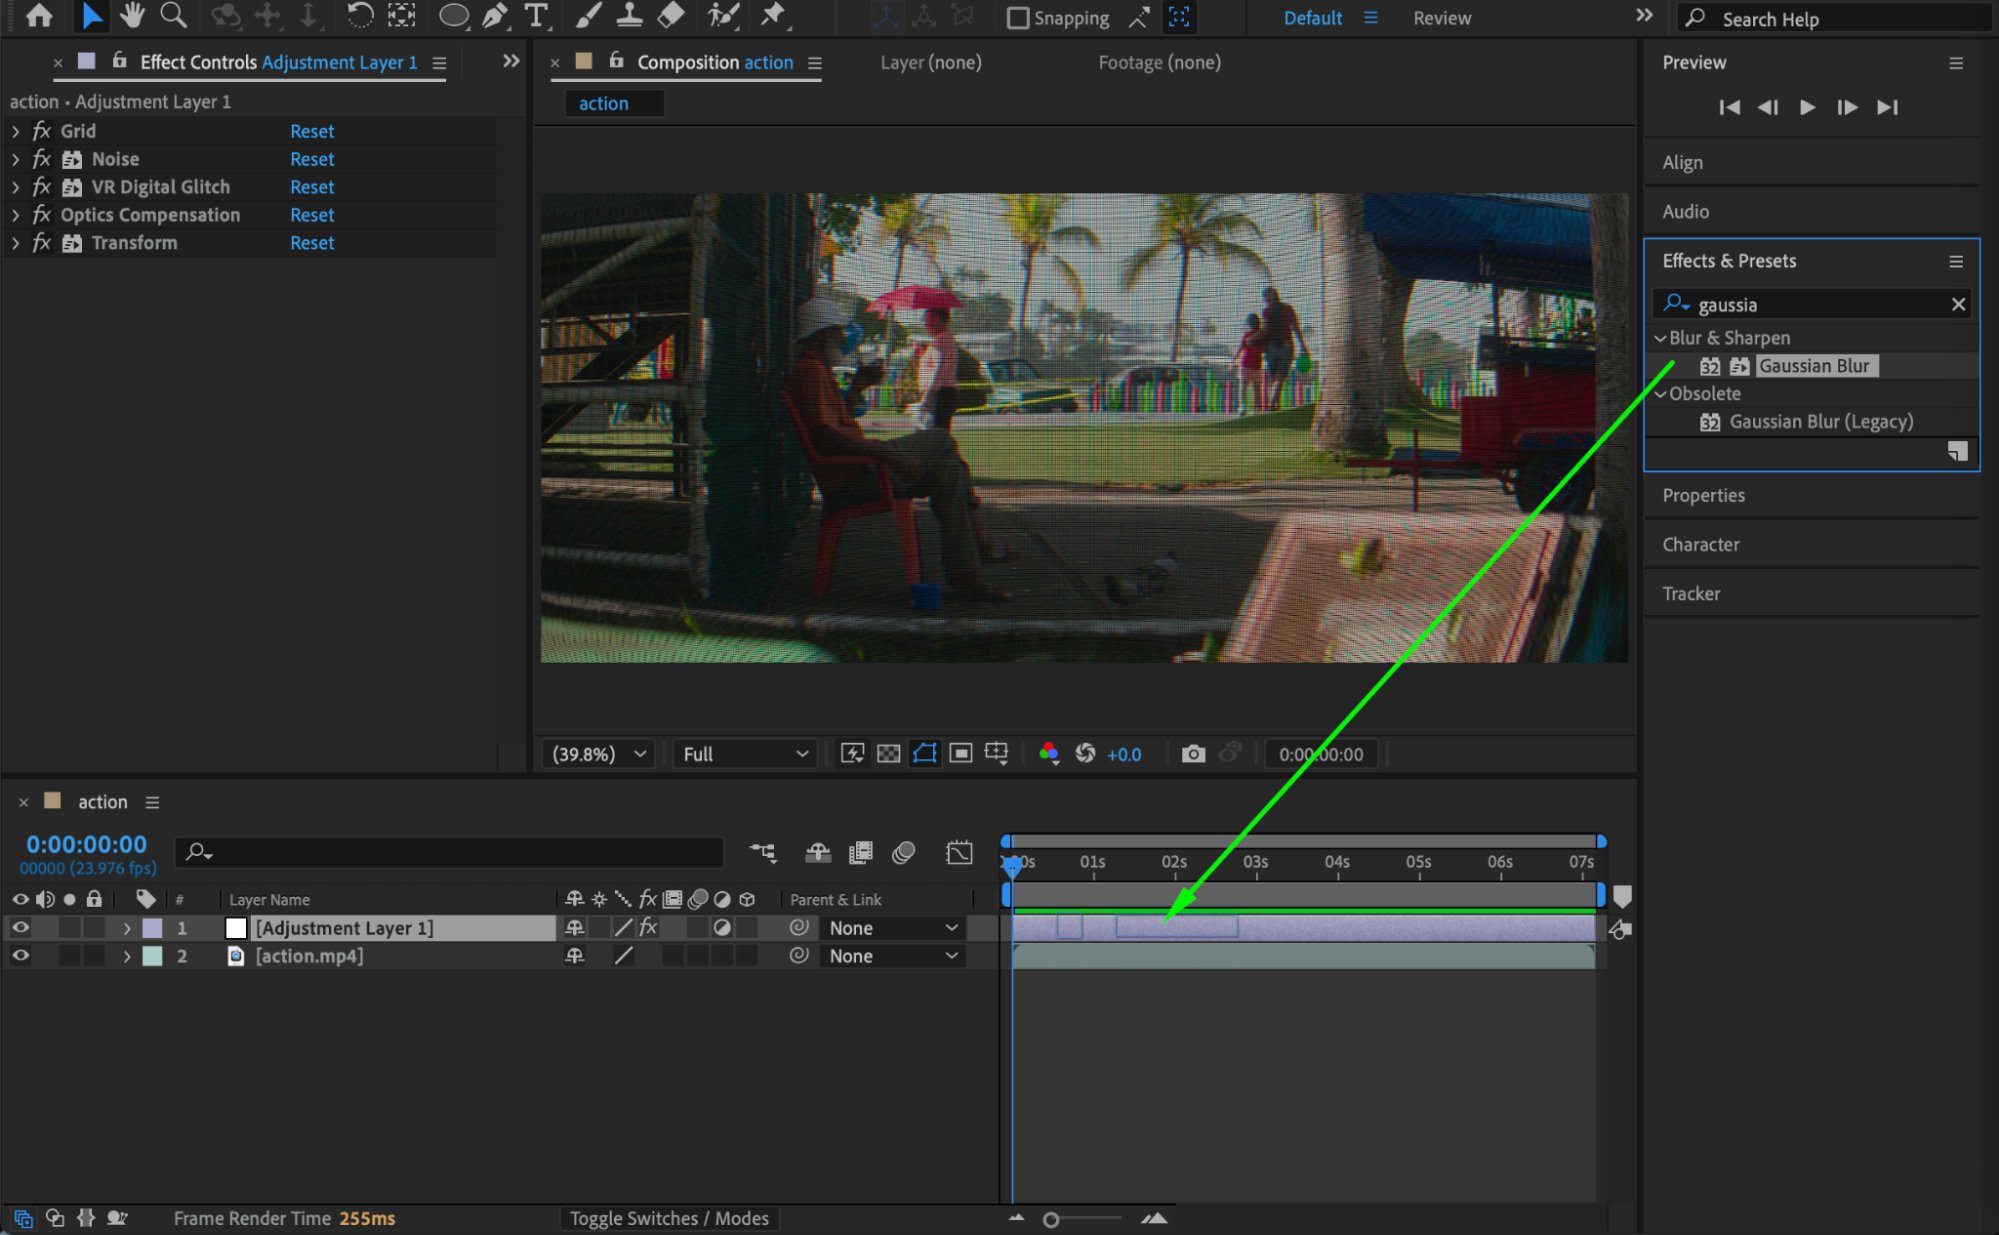The height and width of the screenshot is (1235, 1999).
Task: Reset the Transform effect
Action: click(312, 243)
